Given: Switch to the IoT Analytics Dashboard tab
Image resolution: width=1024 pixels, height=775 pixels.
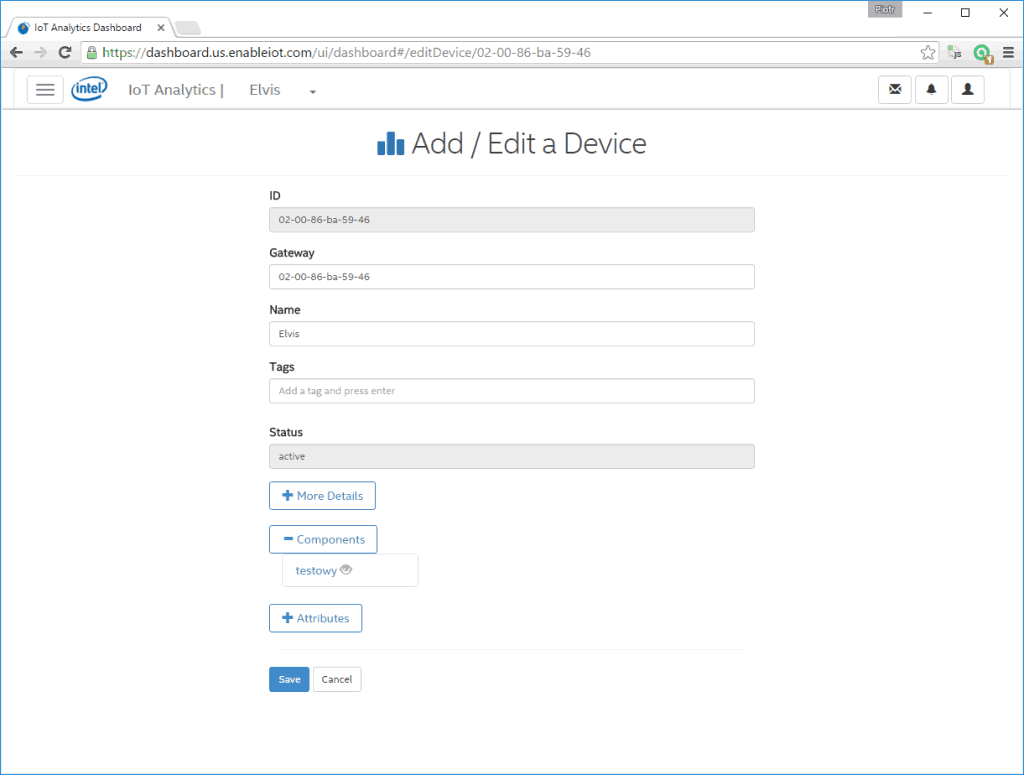Looking at the screenshot, I should [x=85, y=27].
